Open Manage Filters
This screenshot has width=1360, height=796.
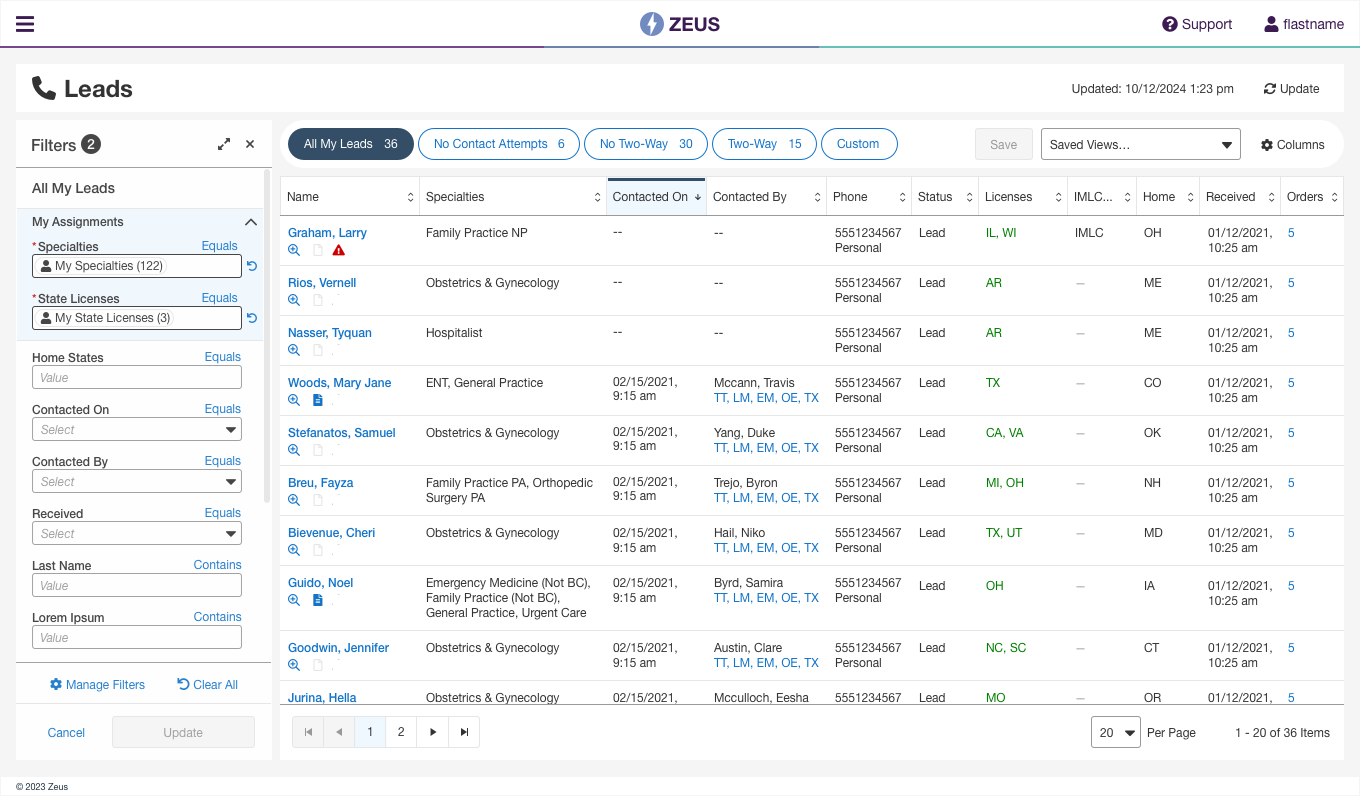97,685
